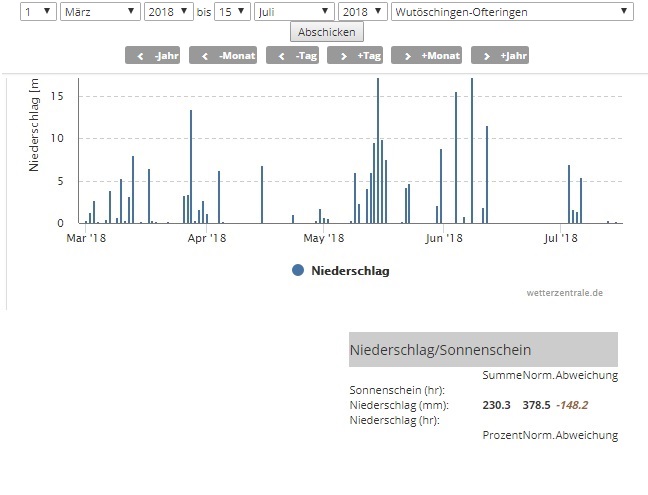Open the end day dropdown showing 15
The width and height of the screenshot is (648, 495).
(231, 11)
